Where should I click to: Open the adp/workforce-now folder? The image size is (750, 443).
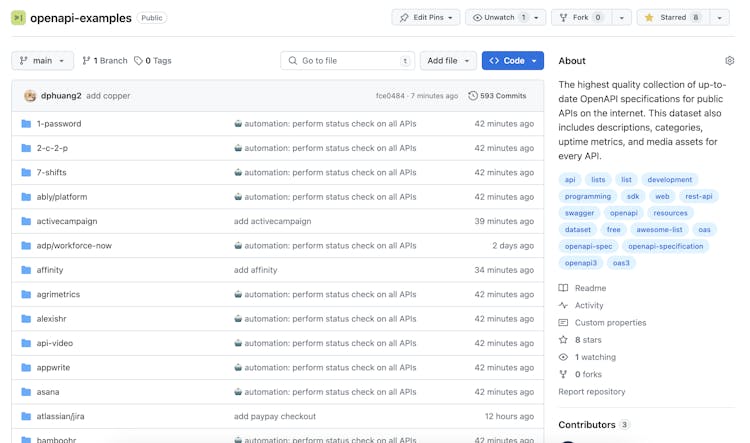coord(74,246)
